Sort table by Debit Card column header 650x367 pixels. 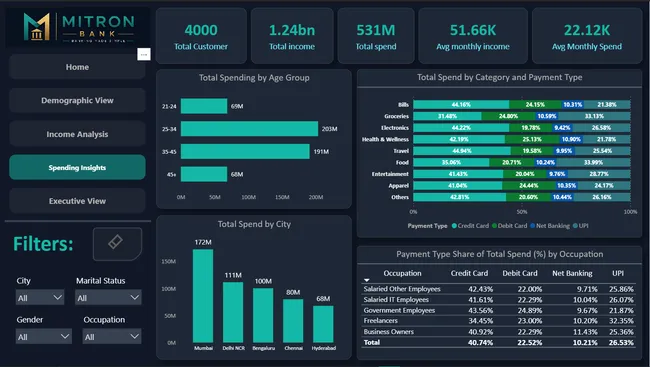click(520, 273)
